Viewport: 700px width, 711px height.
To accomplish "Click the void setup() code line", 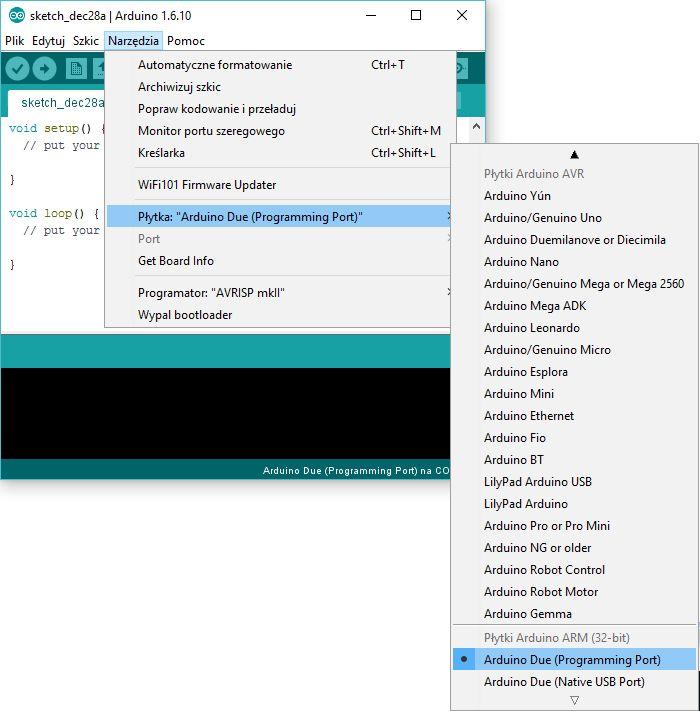I will [56, 128].
